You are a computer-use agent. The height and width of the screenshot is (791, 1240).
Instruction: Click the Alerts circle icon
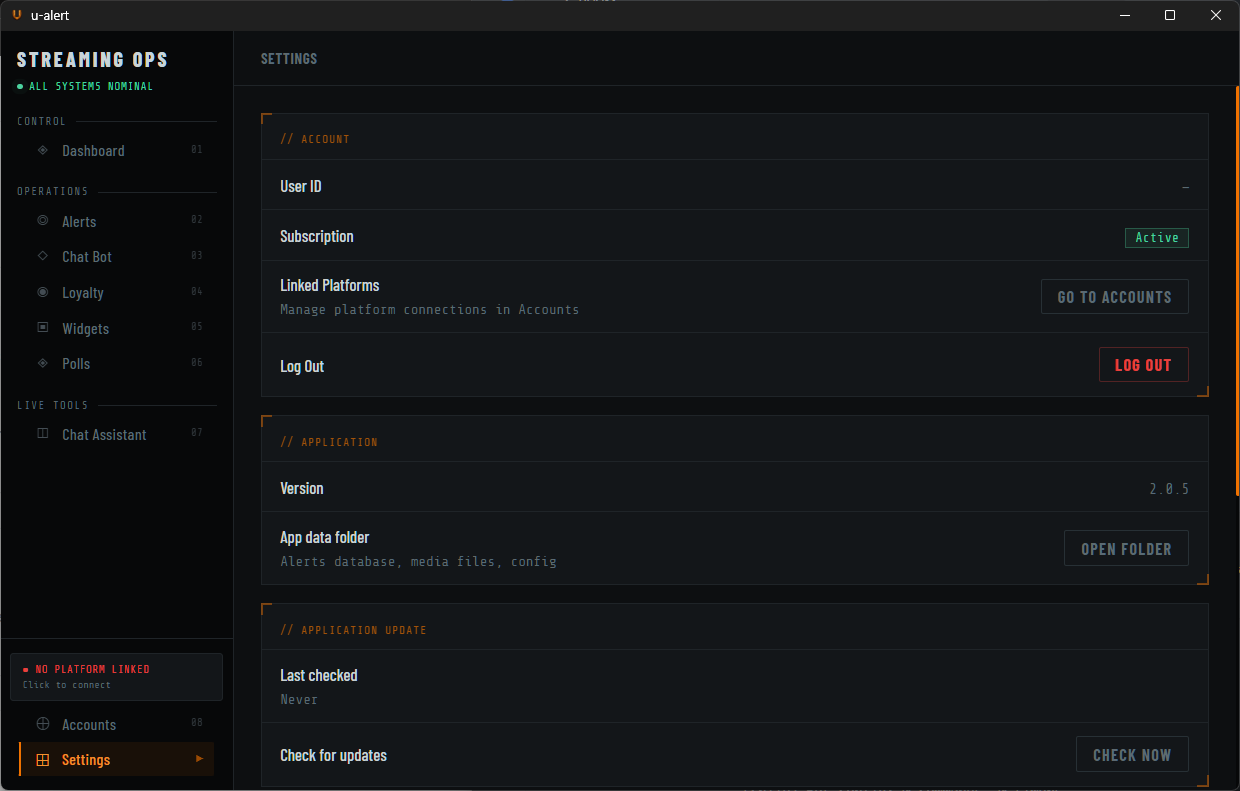pos(42,220)
